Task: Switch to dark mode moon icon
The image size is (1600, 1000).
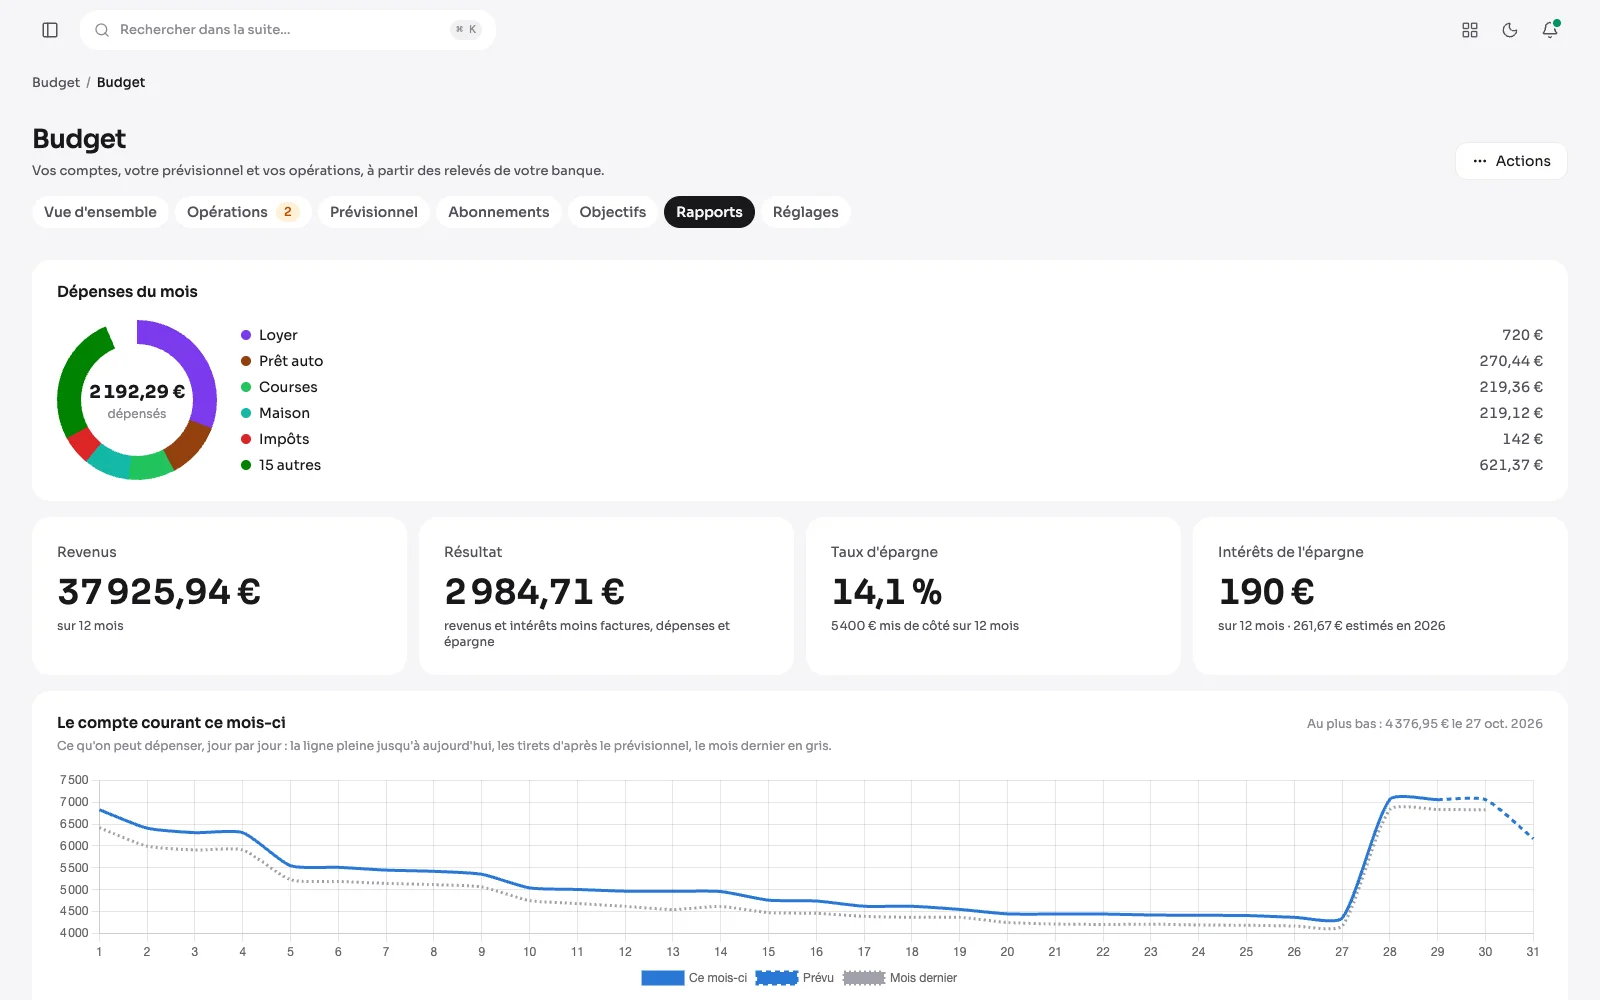Action: [1510, 30]
